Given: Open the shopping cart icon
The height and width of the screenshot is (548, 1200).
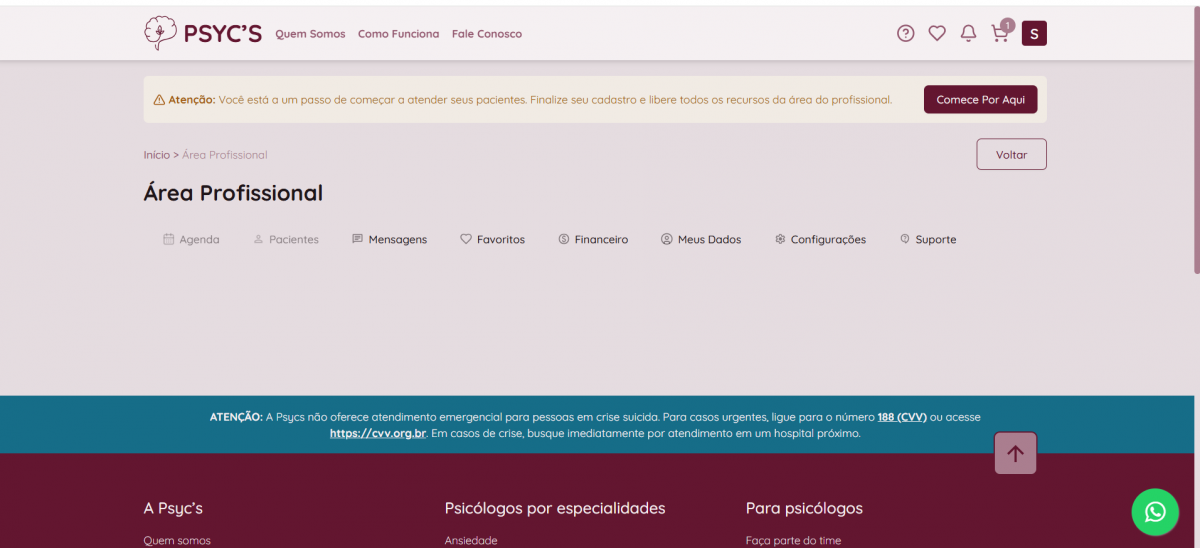Looking at the screenshot, I should pos(999,34).
